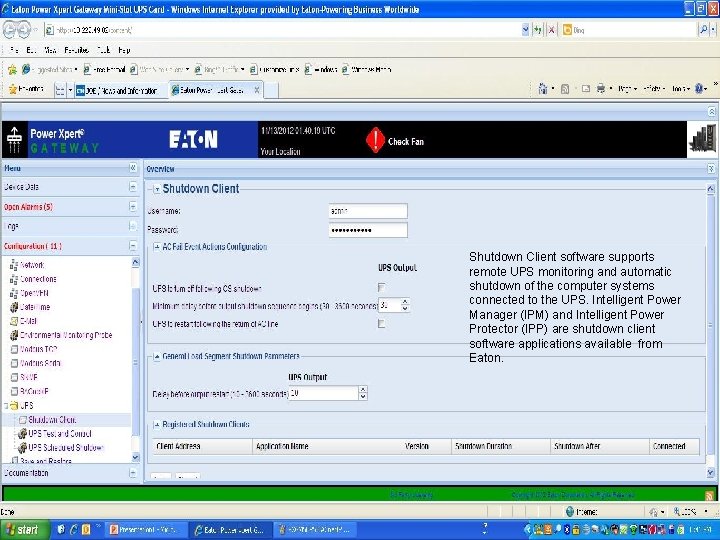This screenshot has height=540, width=720.
Task: Increase minimum delay before shutdown sequence value
Action: tap(405, 302)
